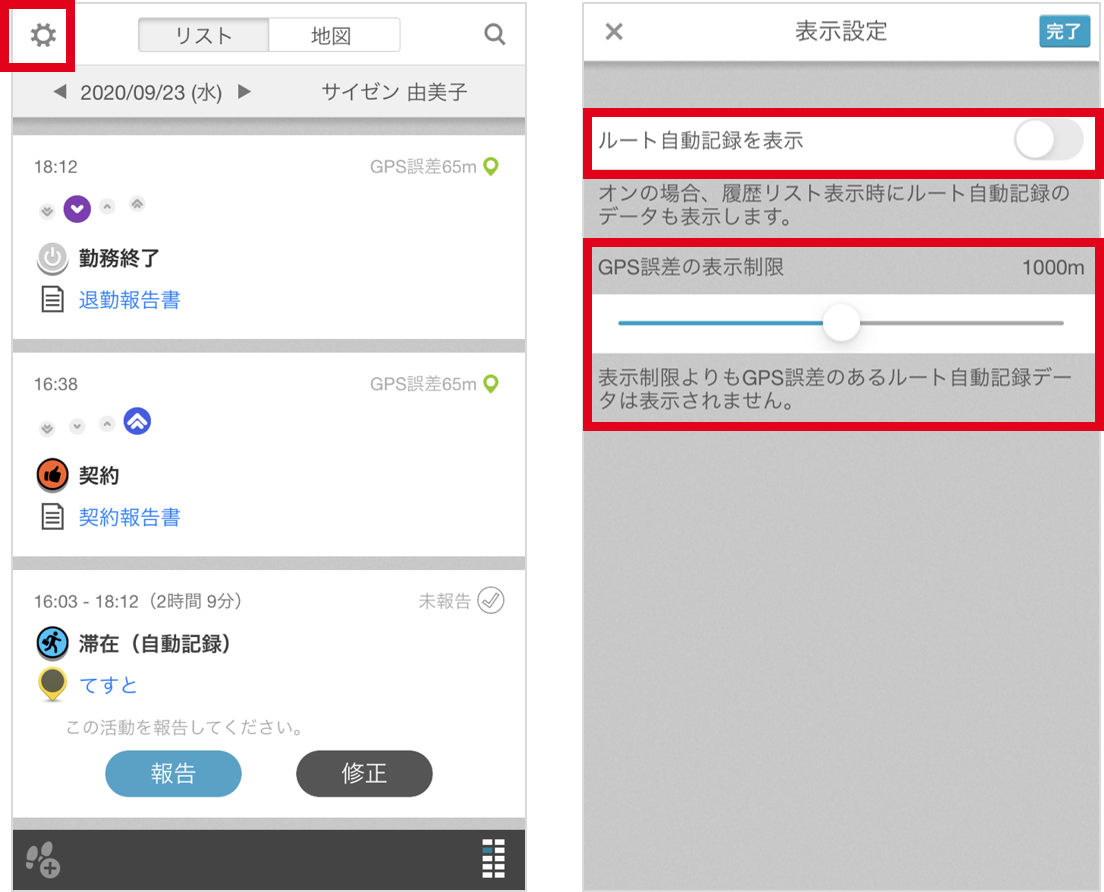Screen dimensions: 1104x892
Task: Click the grey right section of GPS slider track
Action: tap(962, 323)
